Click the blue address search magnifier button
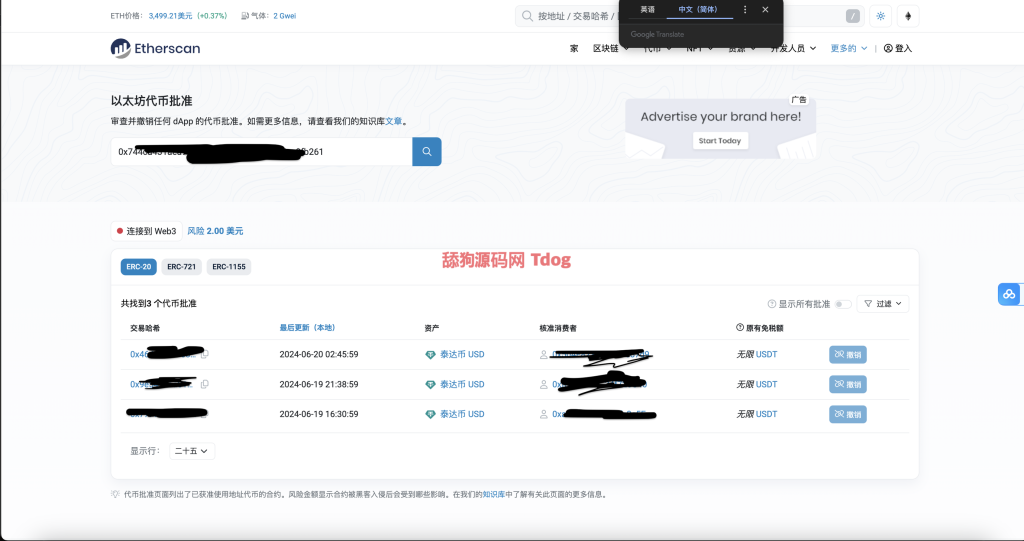 426,152
